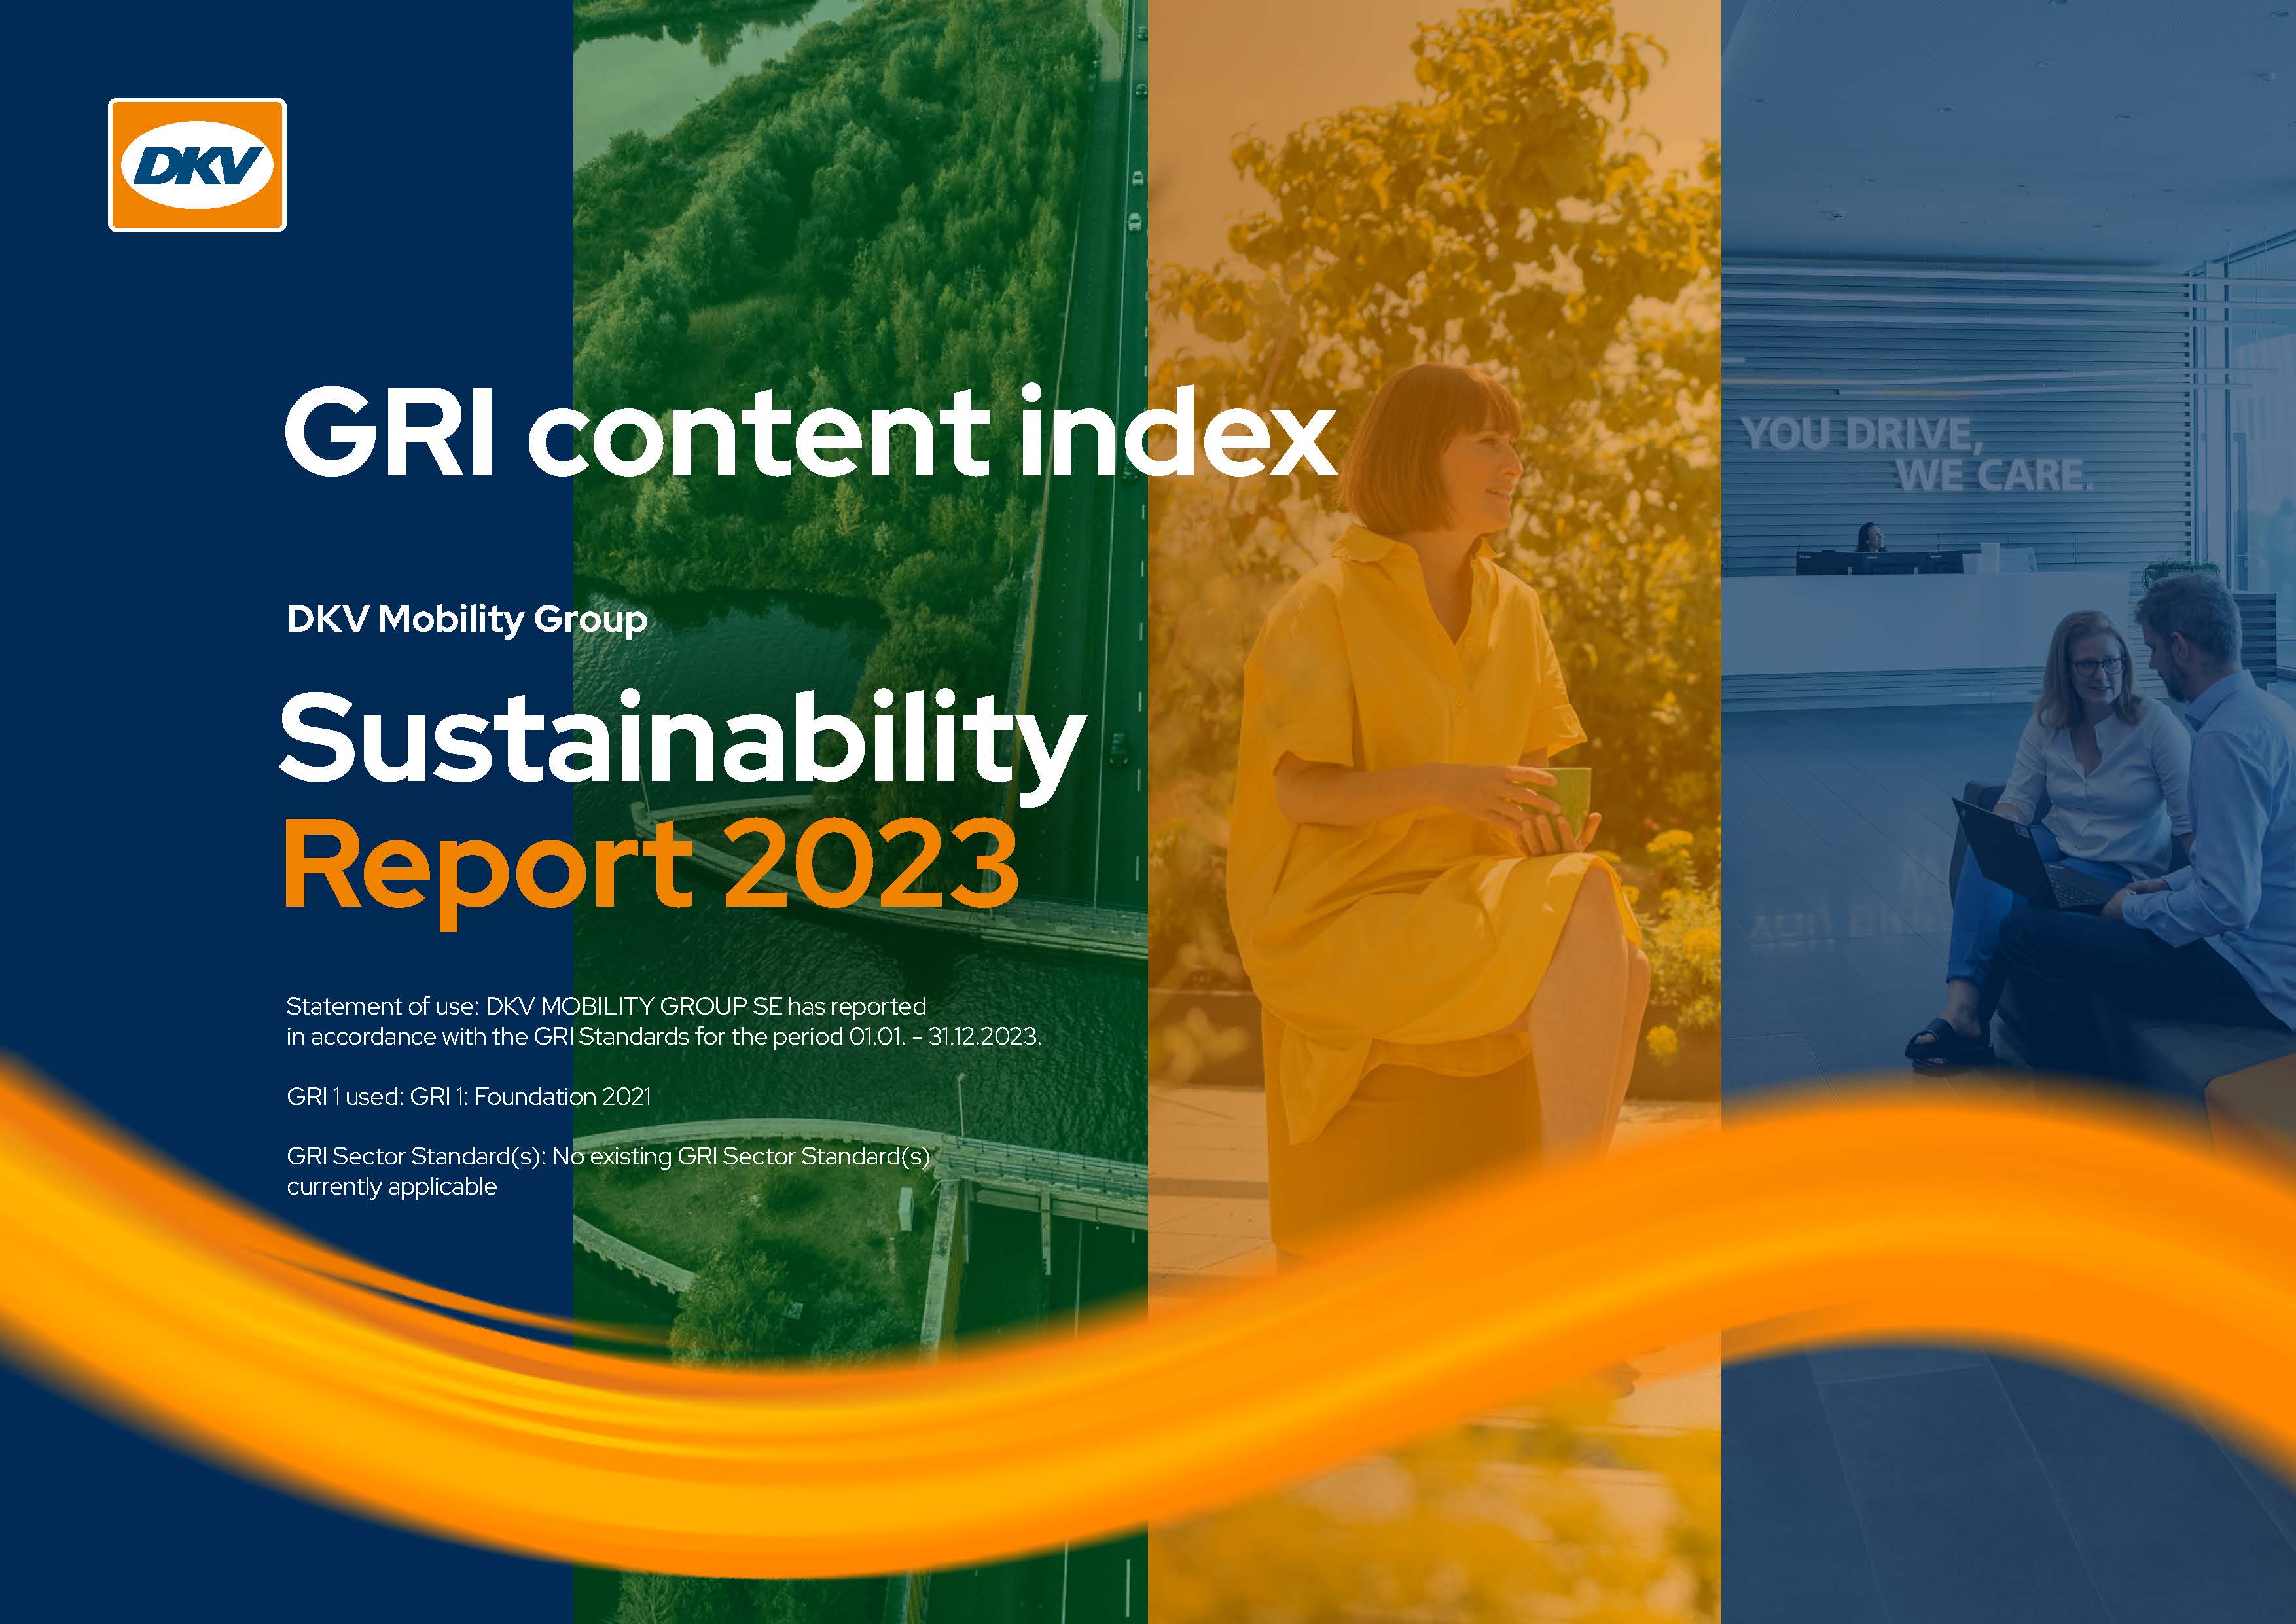
Task: Click 'DKV Mobility Group' subtitle
Action: (467, 619)
